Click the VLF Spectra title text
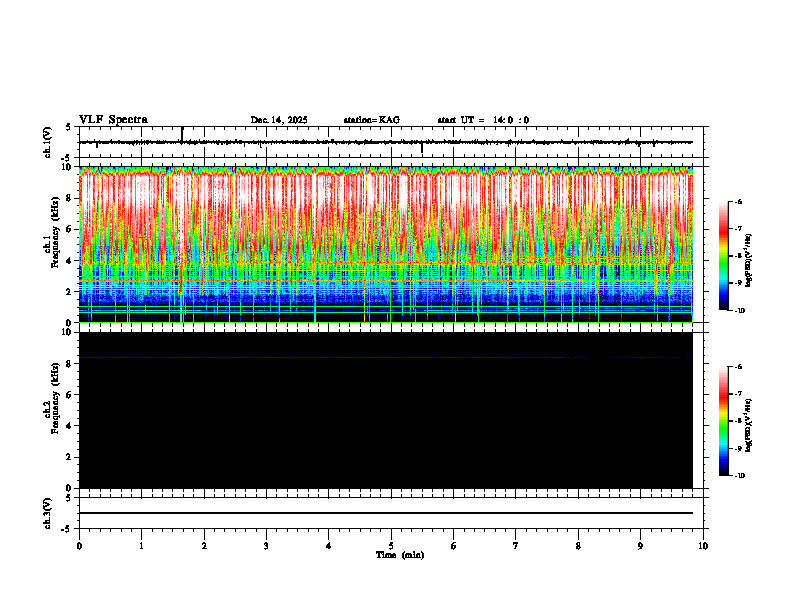The height and width of the screenshot is (612, 792). 113,120
